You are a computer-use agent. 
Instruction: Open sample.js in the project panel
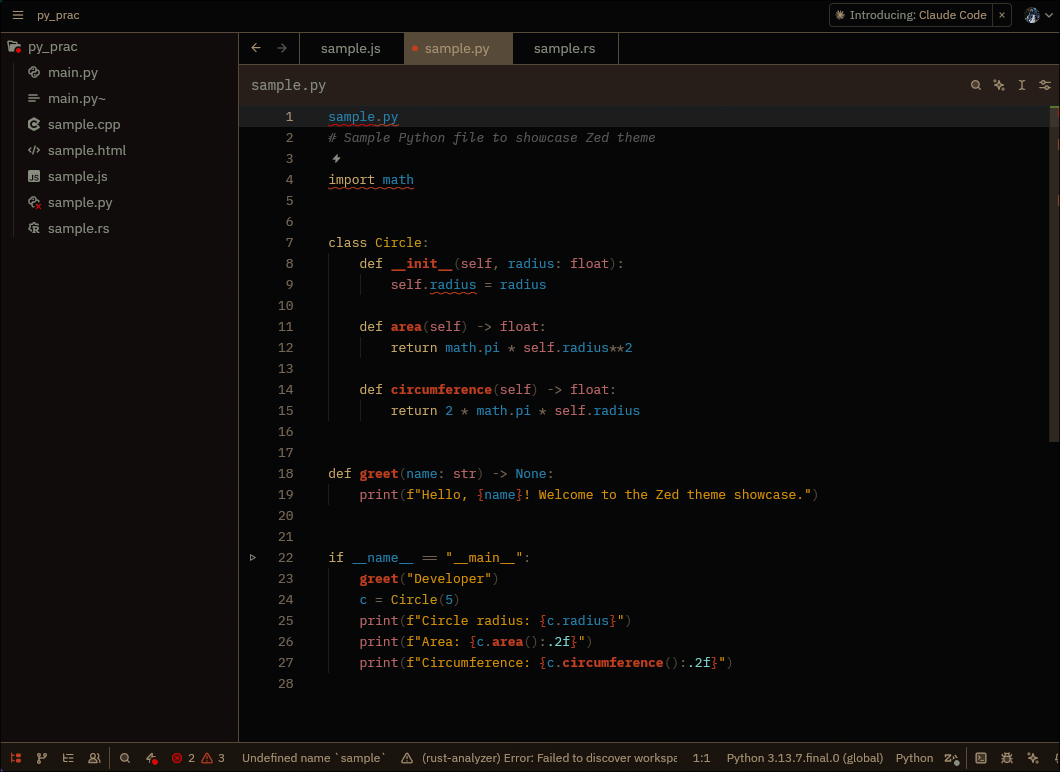[x=78, y=176]
